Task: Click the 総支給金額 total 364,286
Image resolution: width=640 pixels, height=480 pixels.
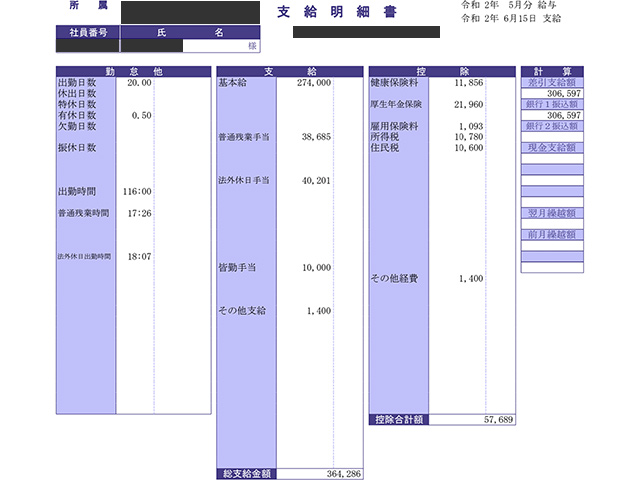Action: [343, 474]
